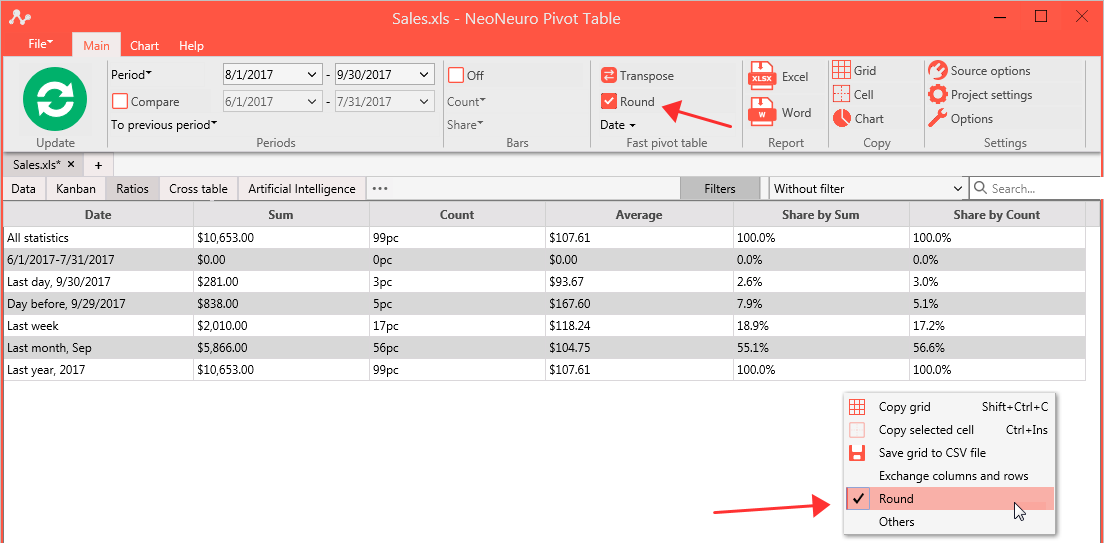Click Copy grid icon in context menu

coord(857,406)
